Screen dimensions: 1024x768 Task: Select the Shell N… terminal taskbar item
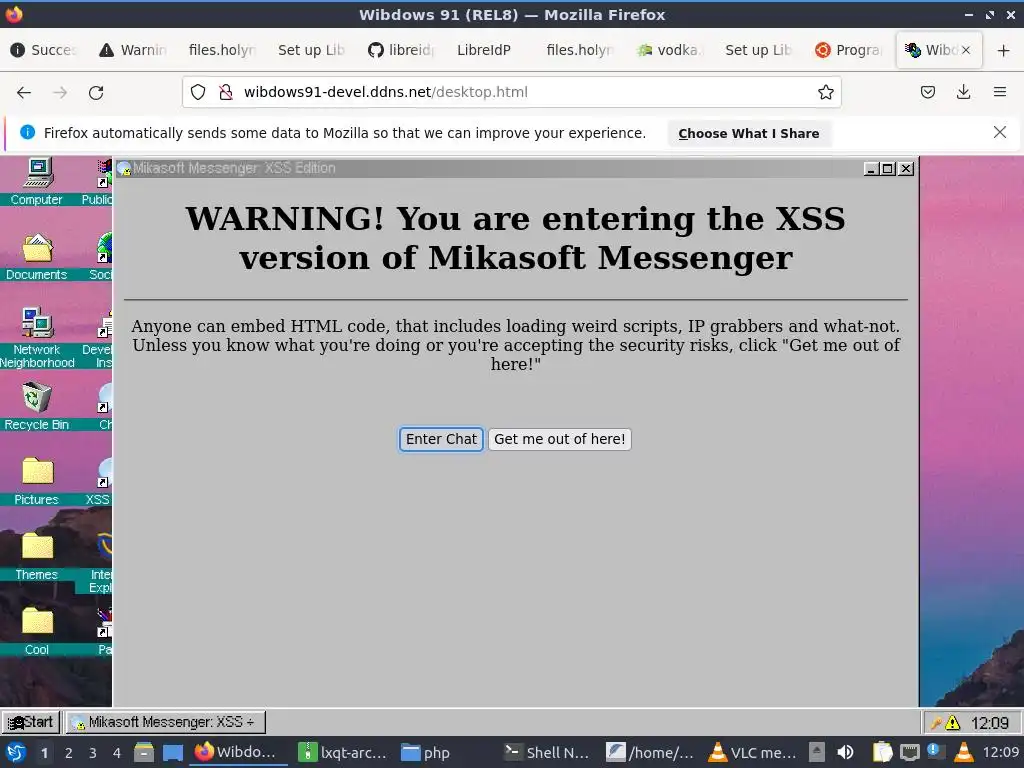549,753
